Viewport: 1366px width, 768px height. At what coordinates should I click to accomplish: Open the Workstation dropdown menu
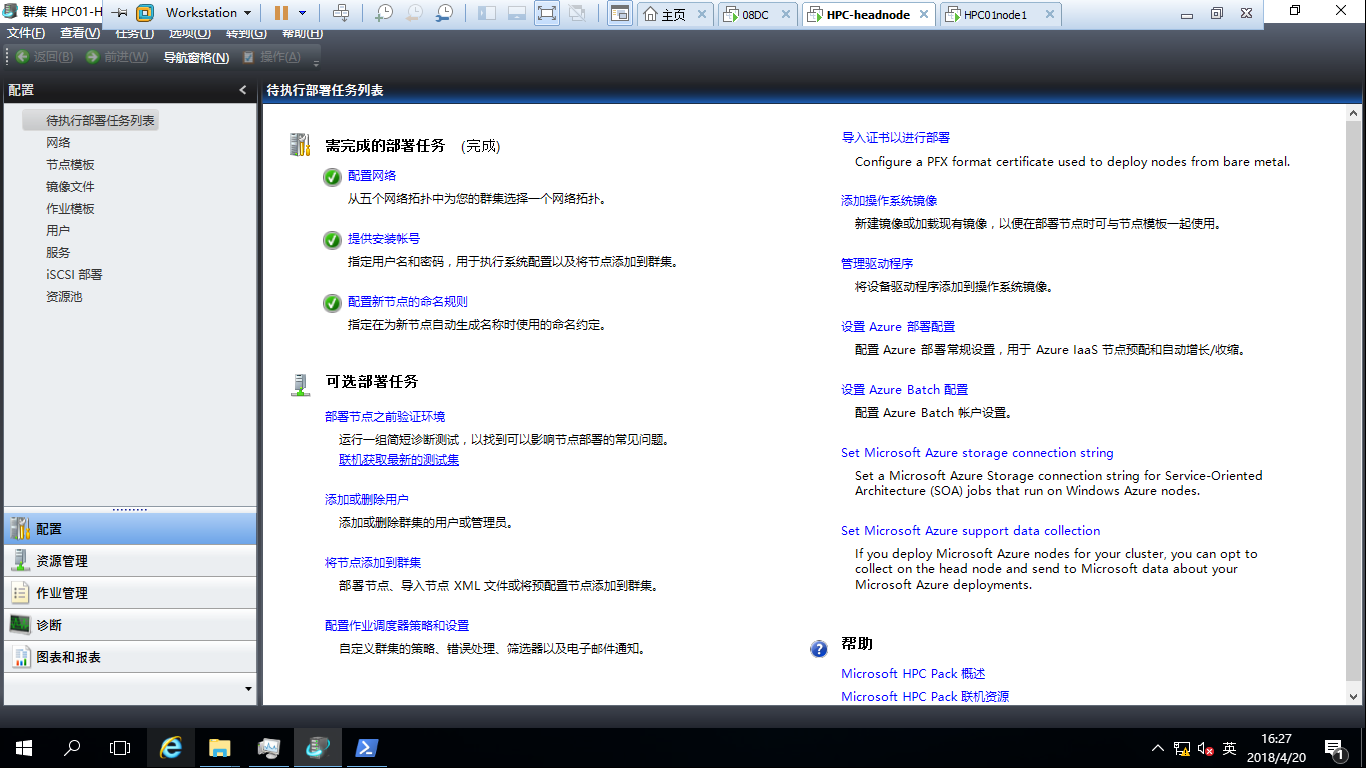(x=208, y=13)
